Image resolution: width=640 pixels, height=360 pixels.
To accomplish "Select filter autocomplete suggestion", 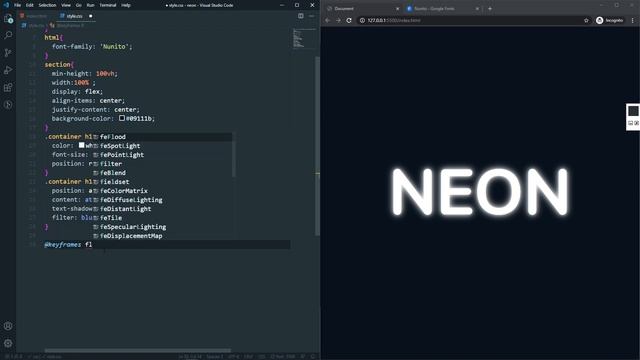I will point(162,164).
